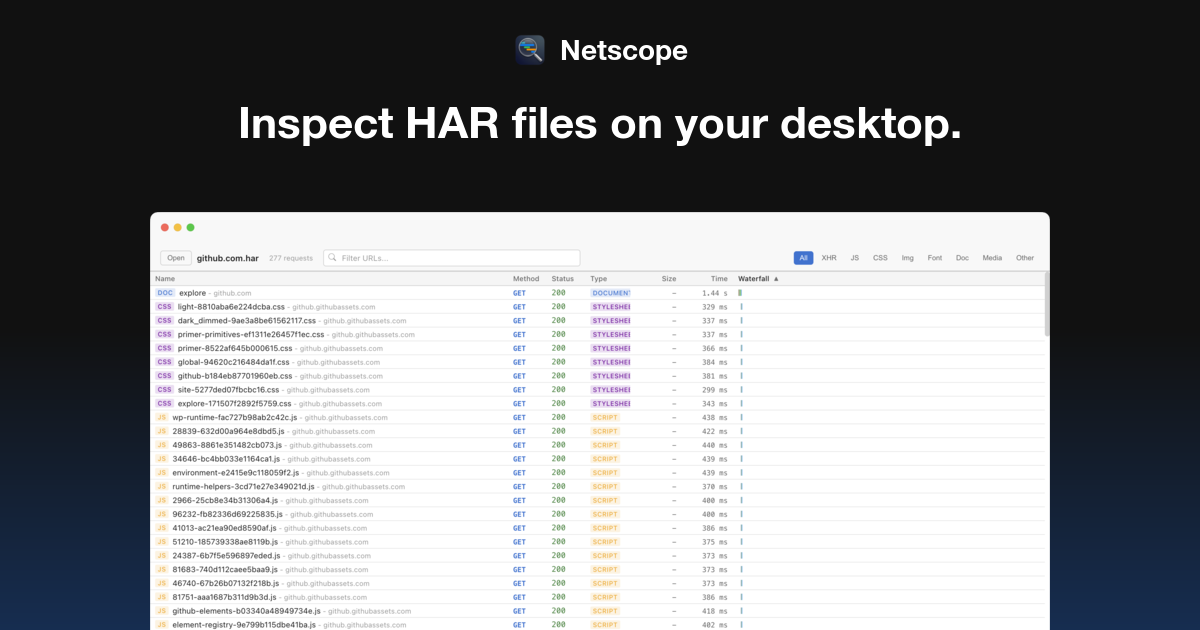
Task: Toggle the XHR request filter
Action: [x=828, y=257]
